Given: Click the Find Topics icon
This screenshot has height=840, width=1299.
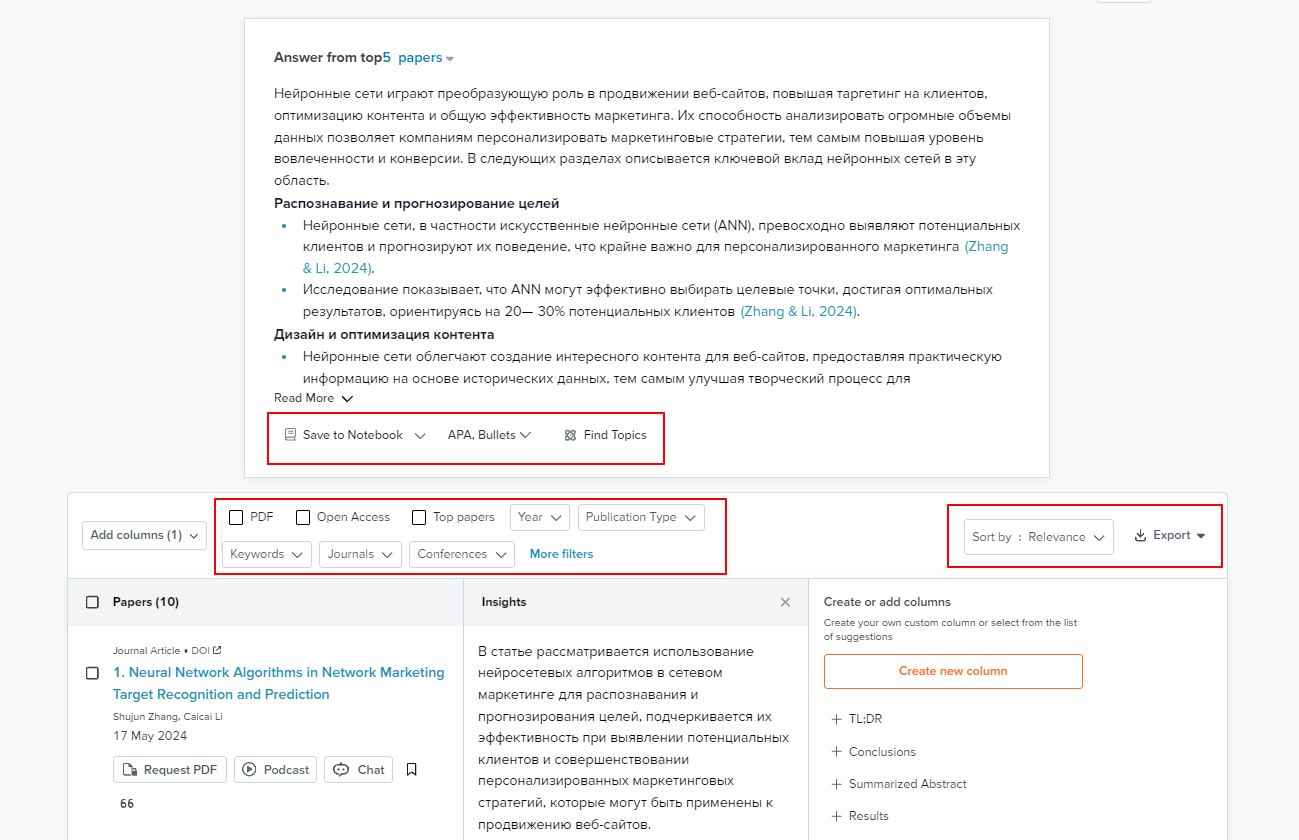Looking at the screenshot, I should [570, 434].
